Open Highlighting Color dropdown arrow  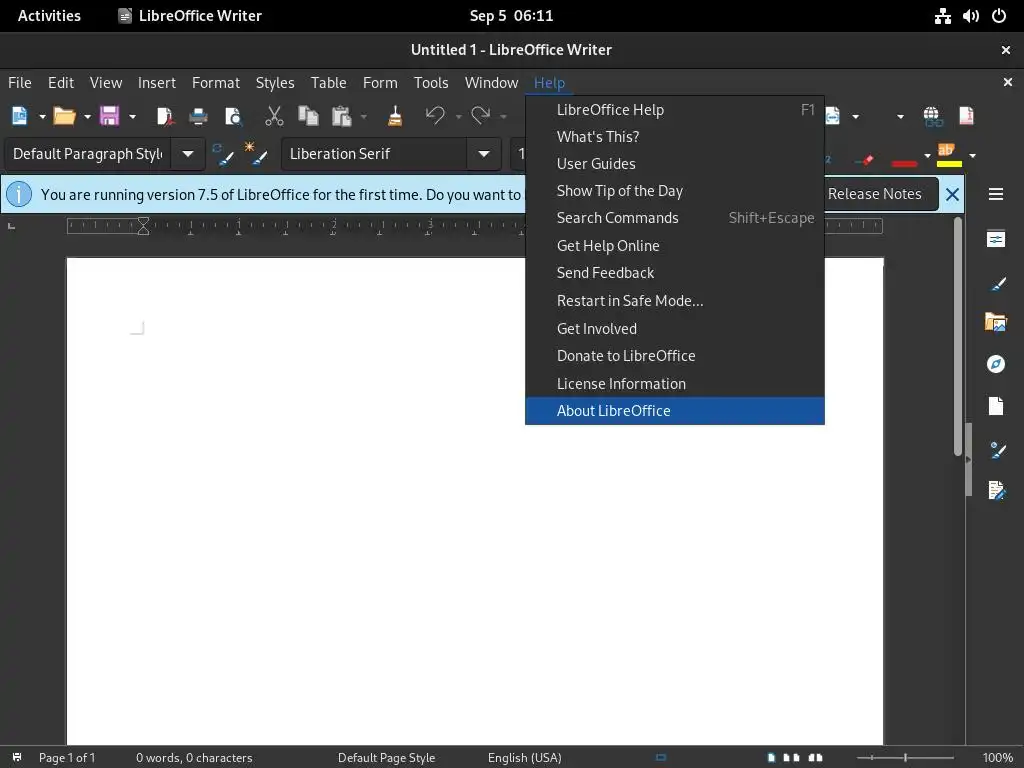click(972, 155)
